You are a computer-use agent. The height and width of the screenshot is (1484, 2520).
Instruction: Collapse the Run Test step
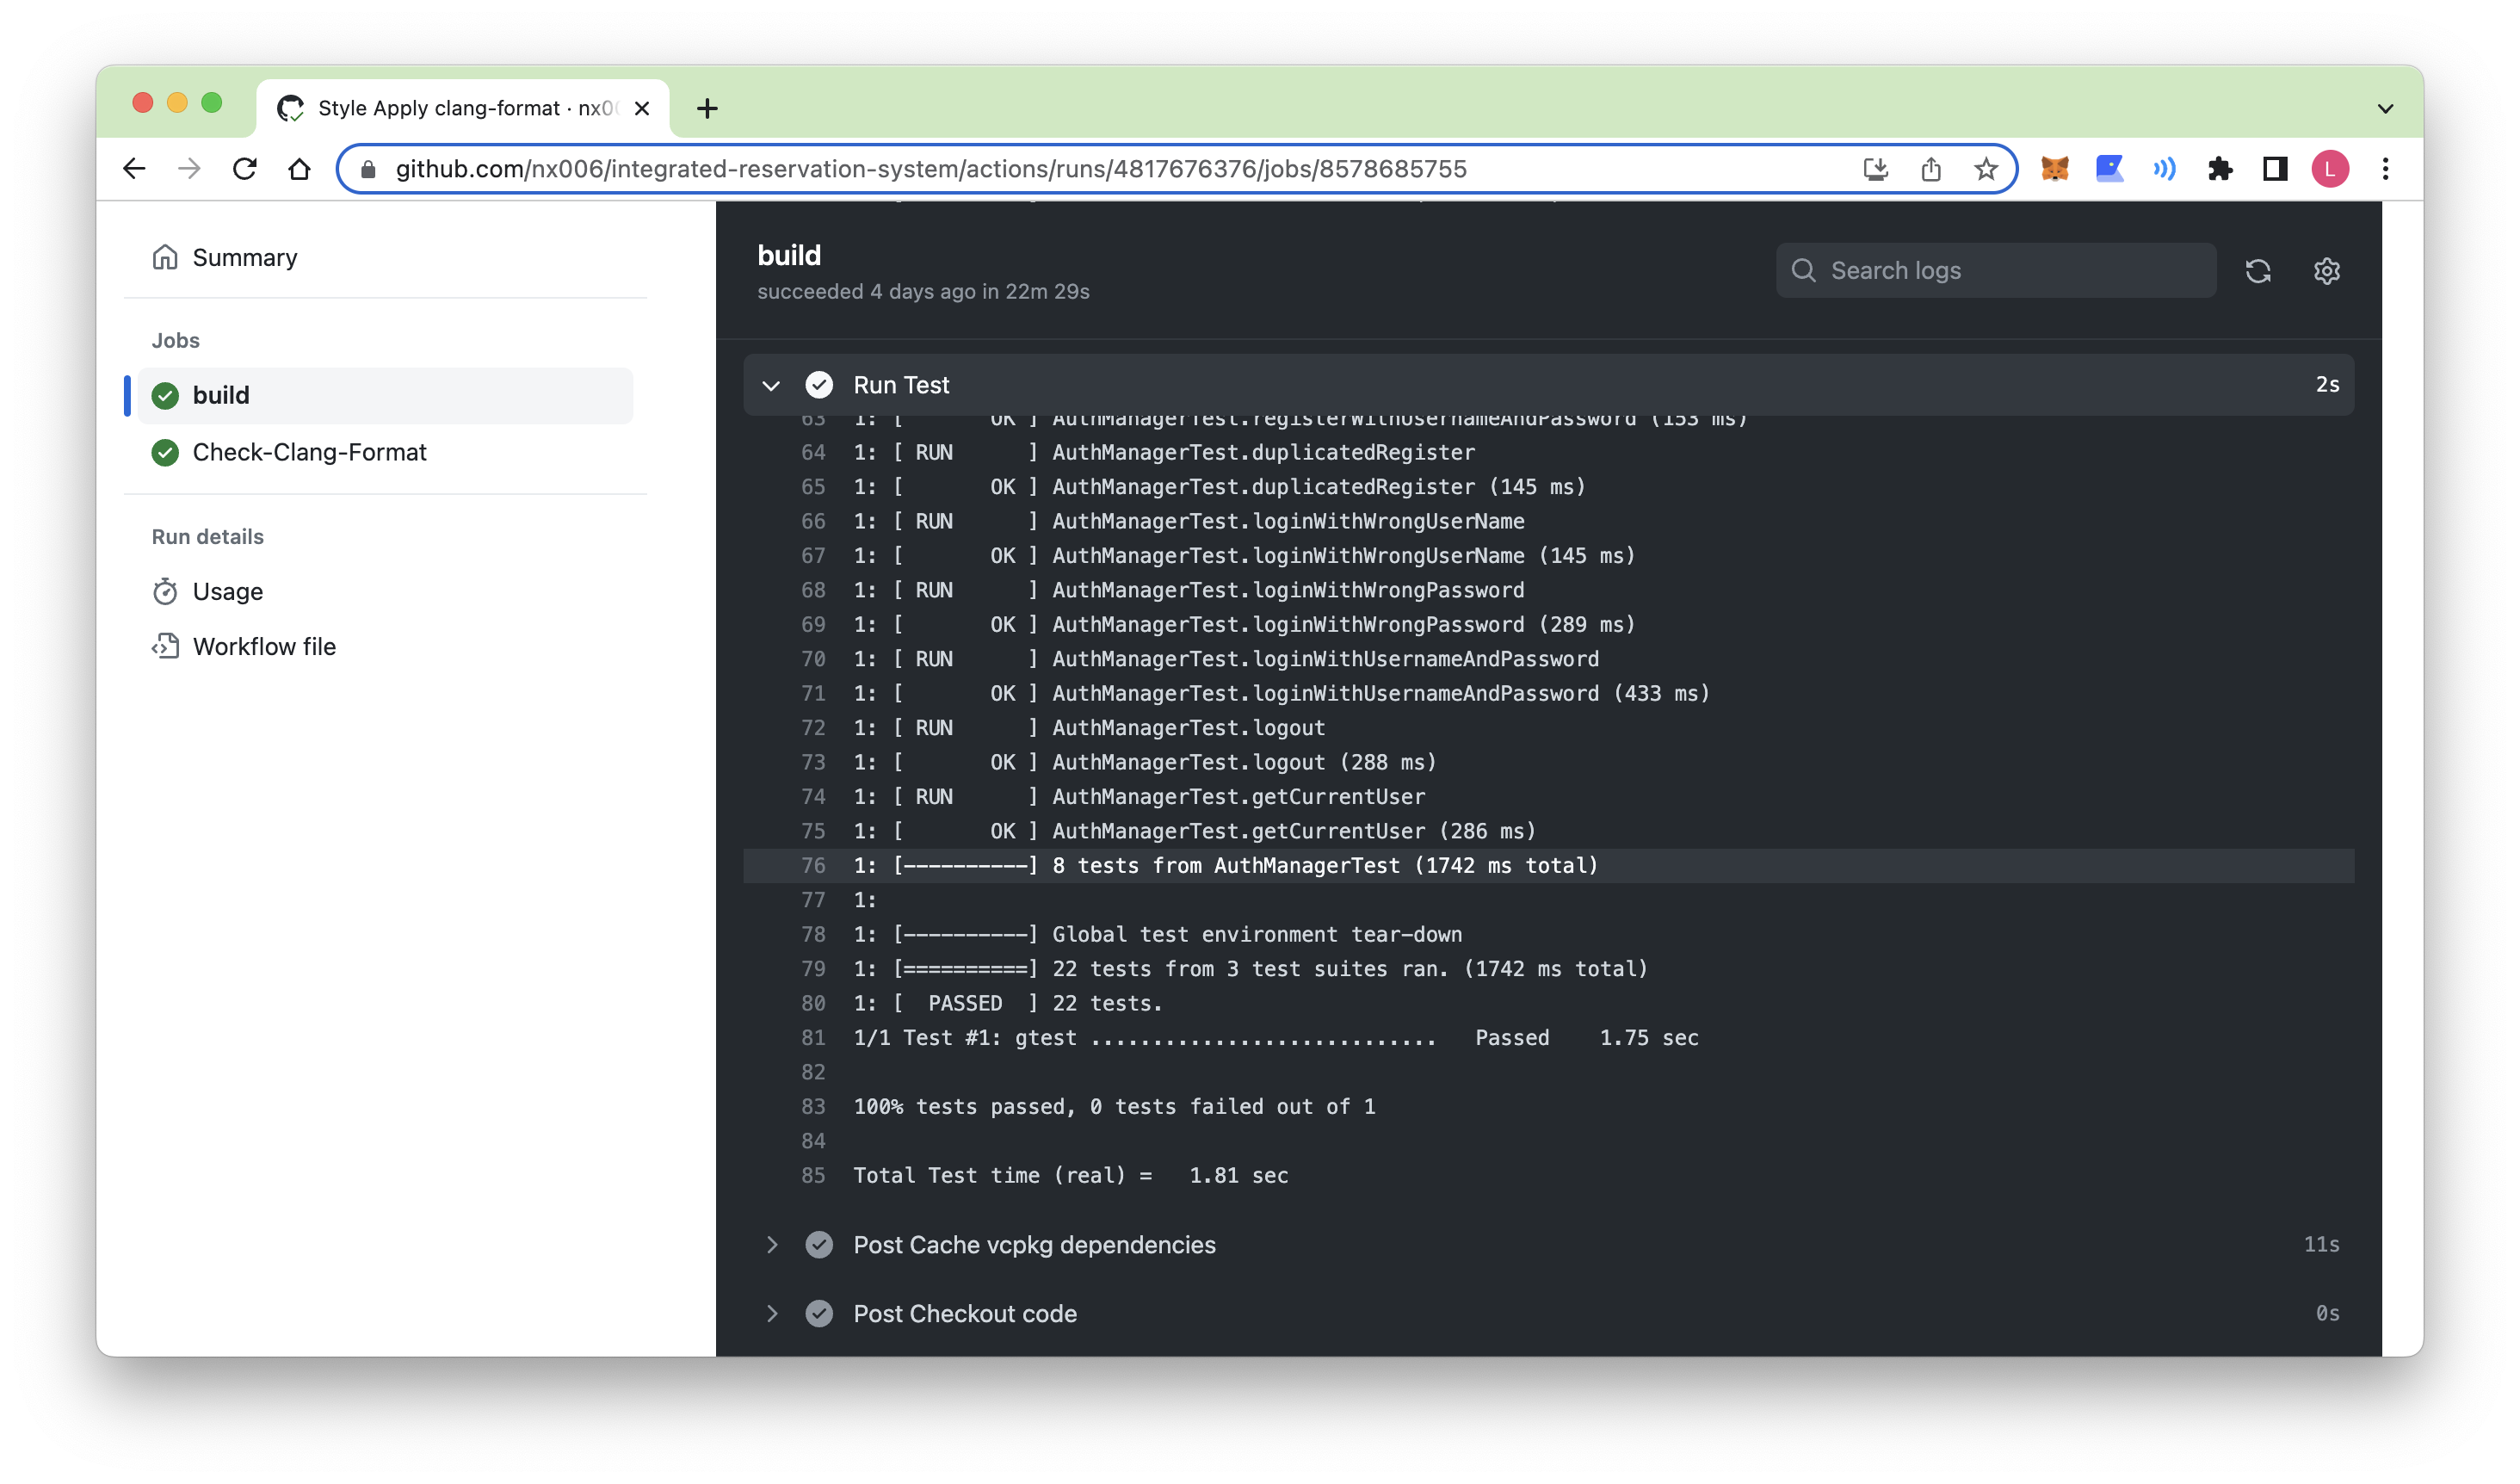point(771,385)
